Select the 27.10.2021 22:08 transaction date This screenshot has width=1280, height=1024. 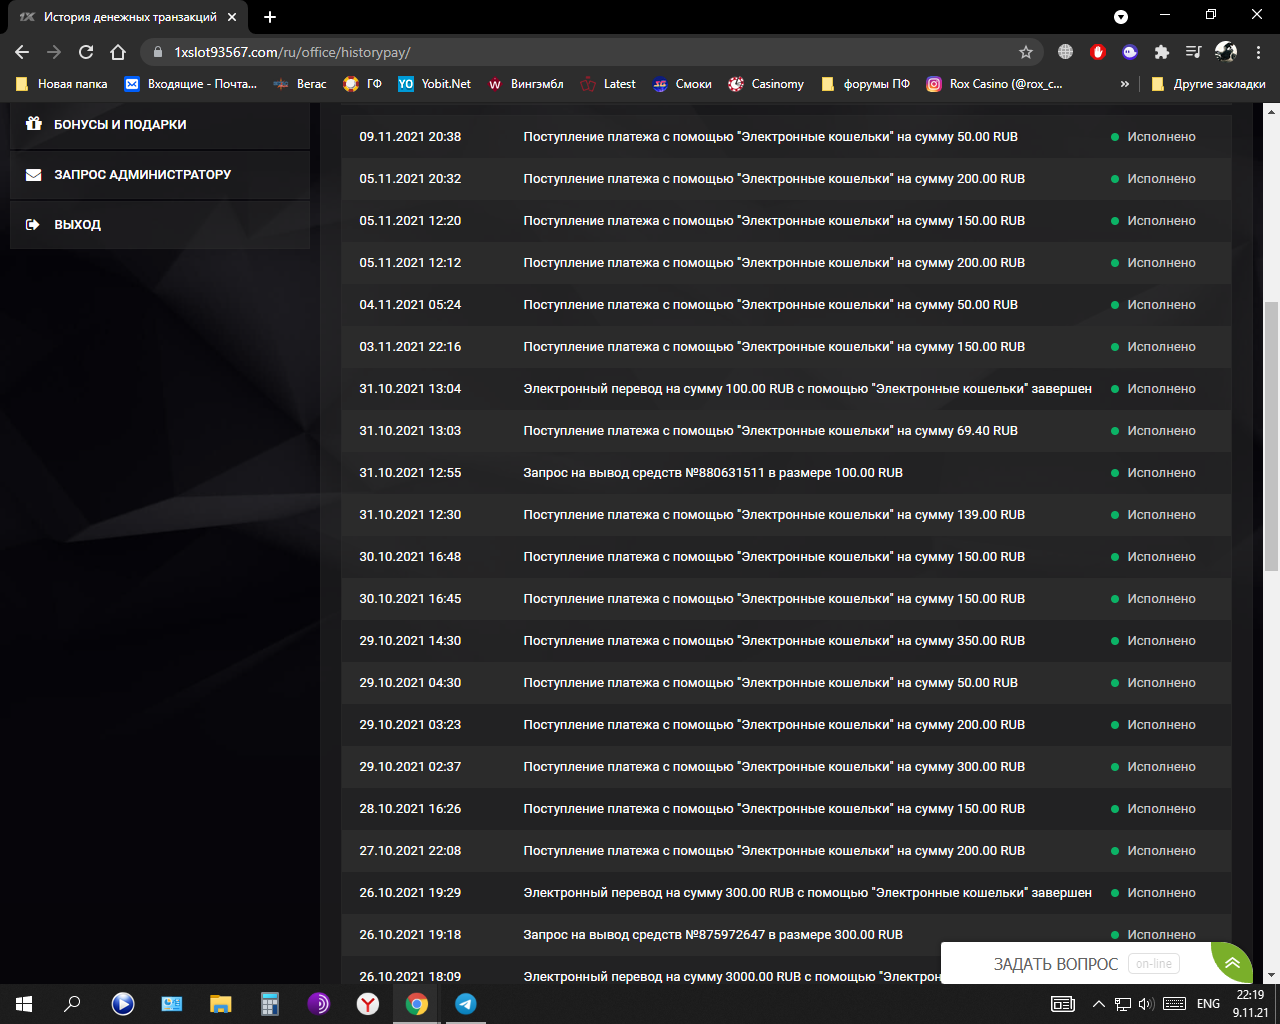[x=410, y=851]
